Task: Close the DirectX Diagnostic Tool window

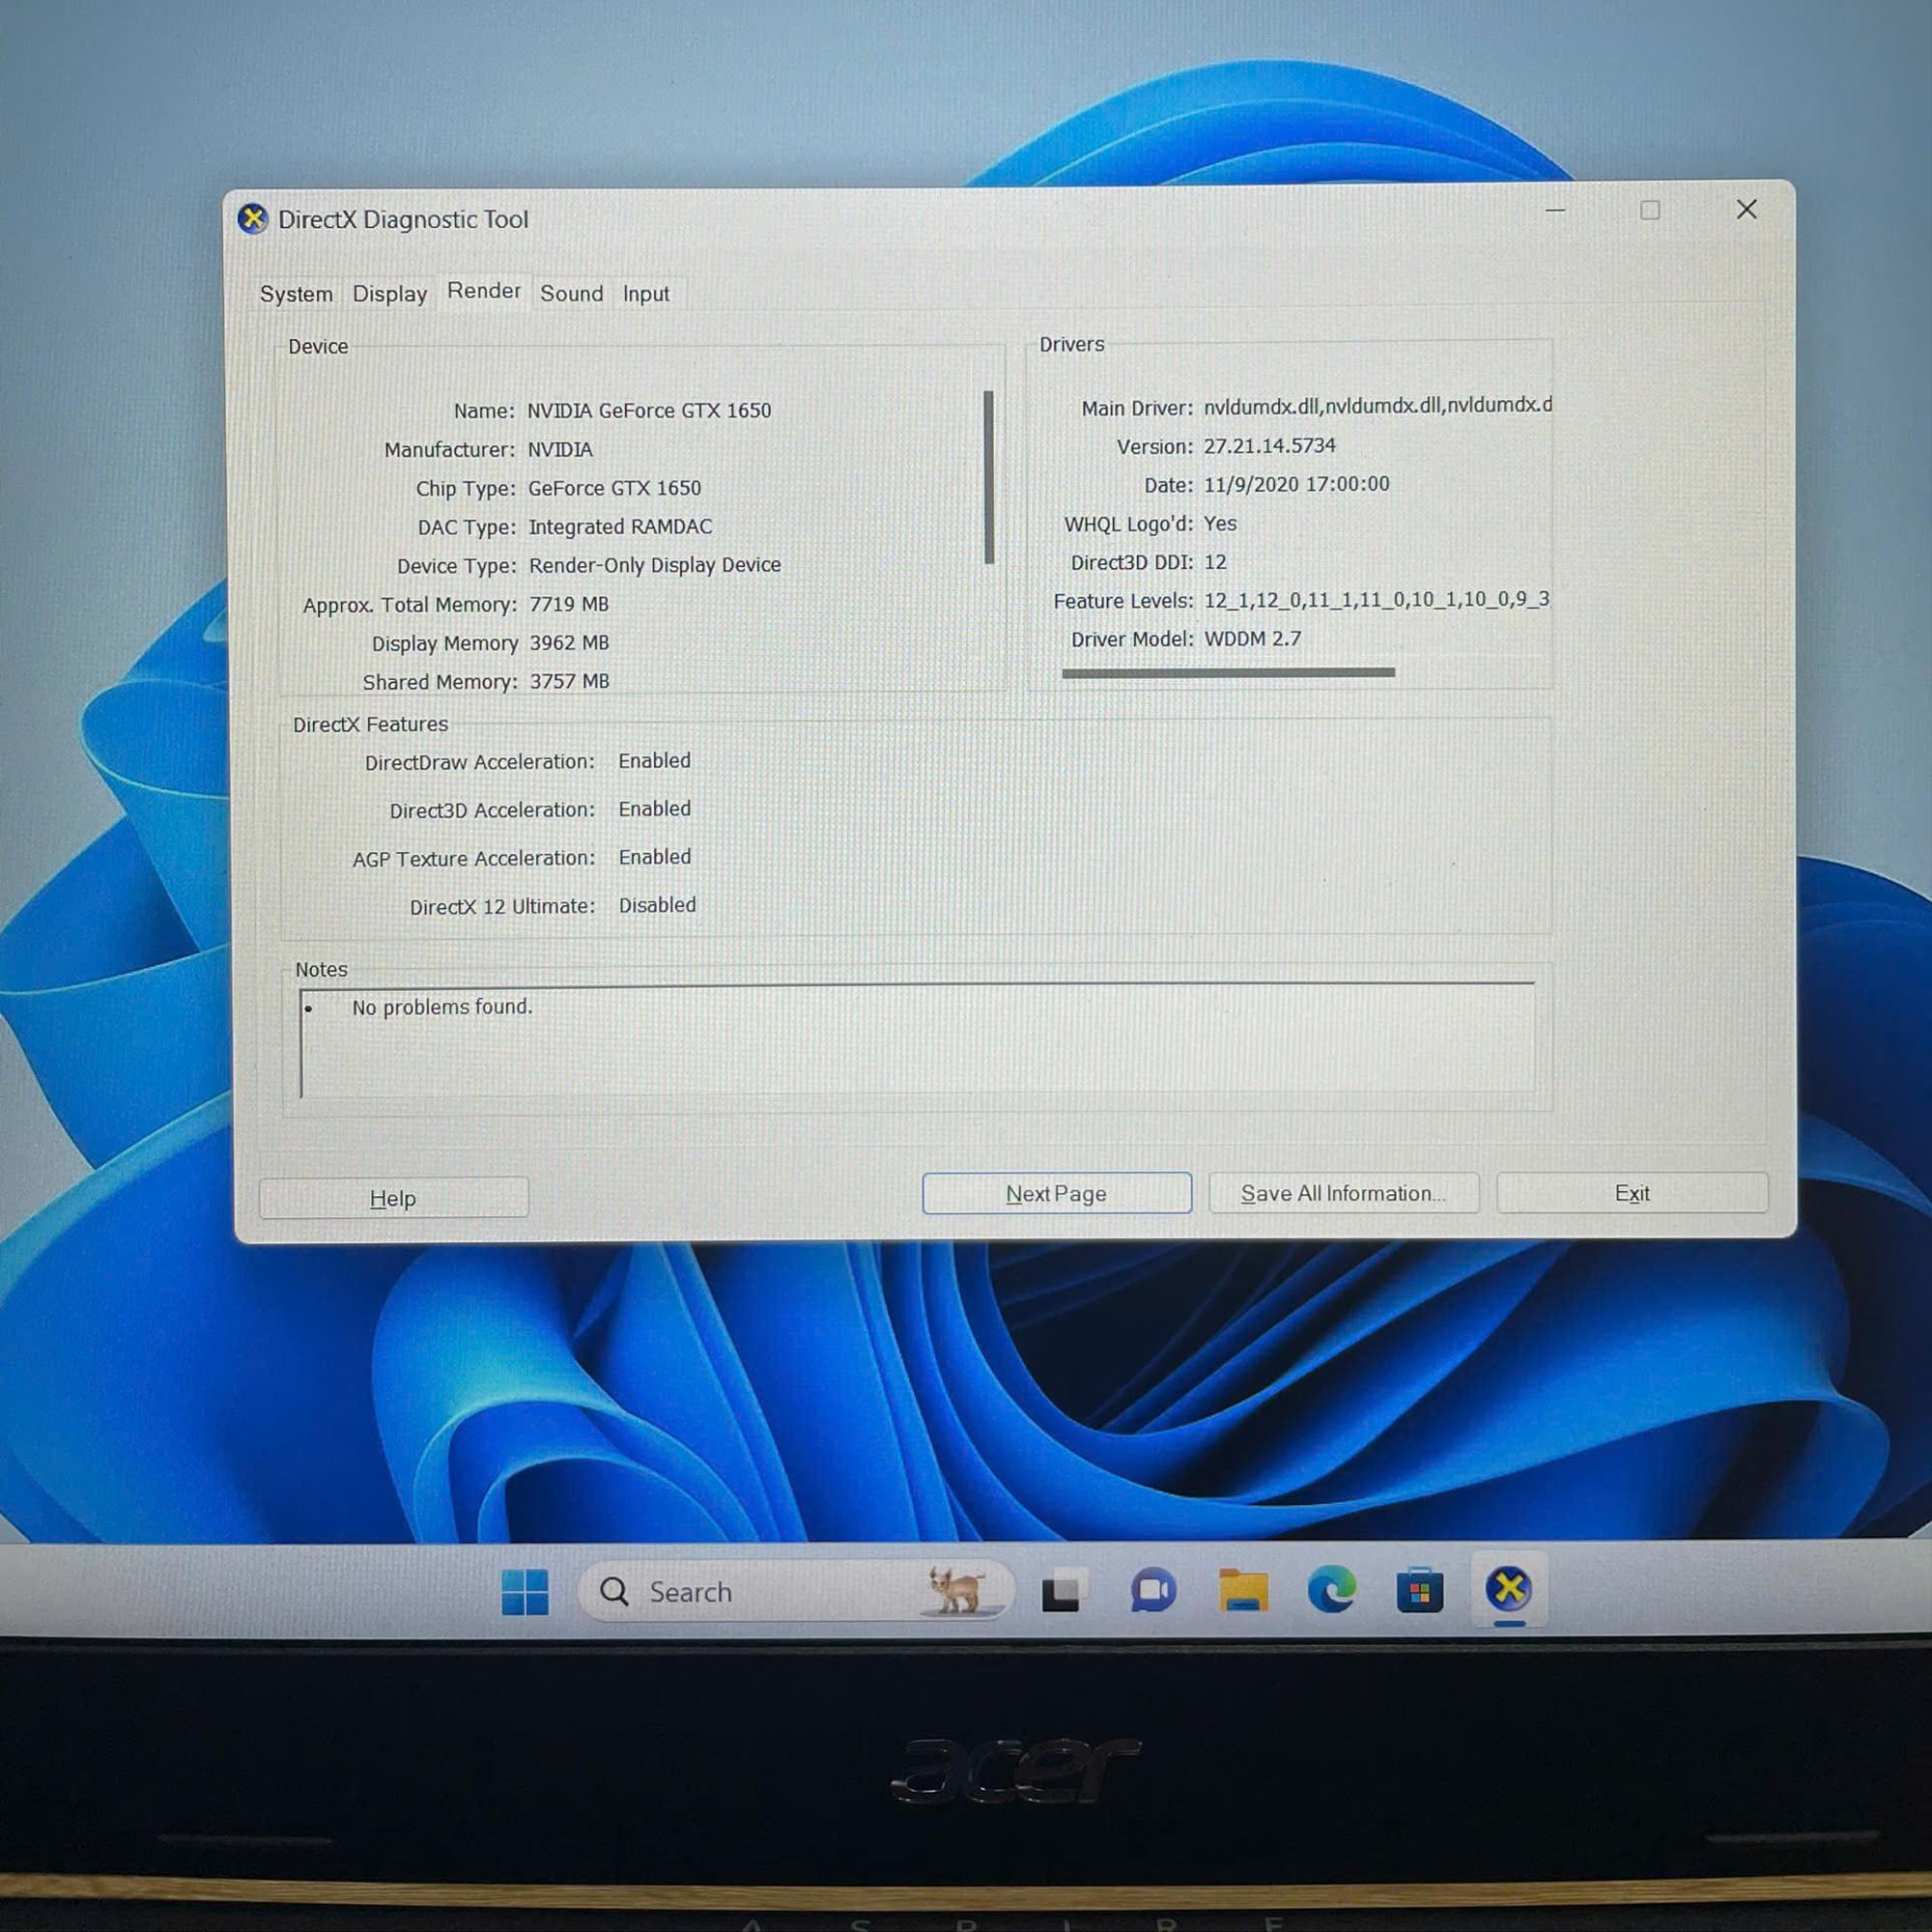Action: 1746,209
